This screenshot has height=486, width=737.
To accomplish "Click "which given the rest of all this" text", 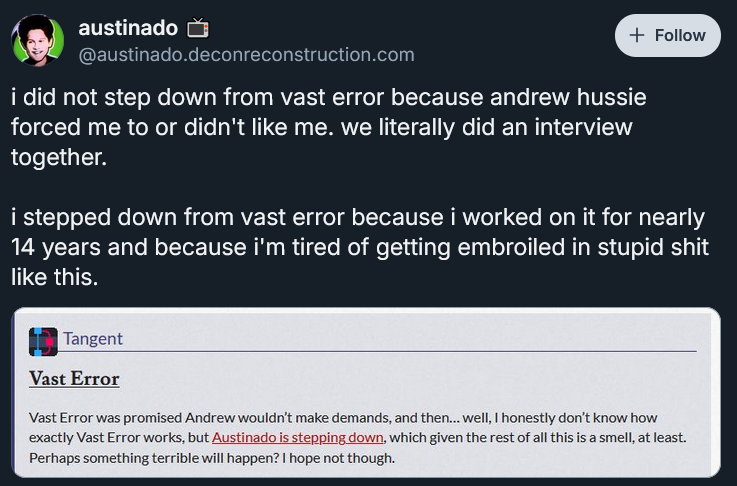I will pos(487,438).
